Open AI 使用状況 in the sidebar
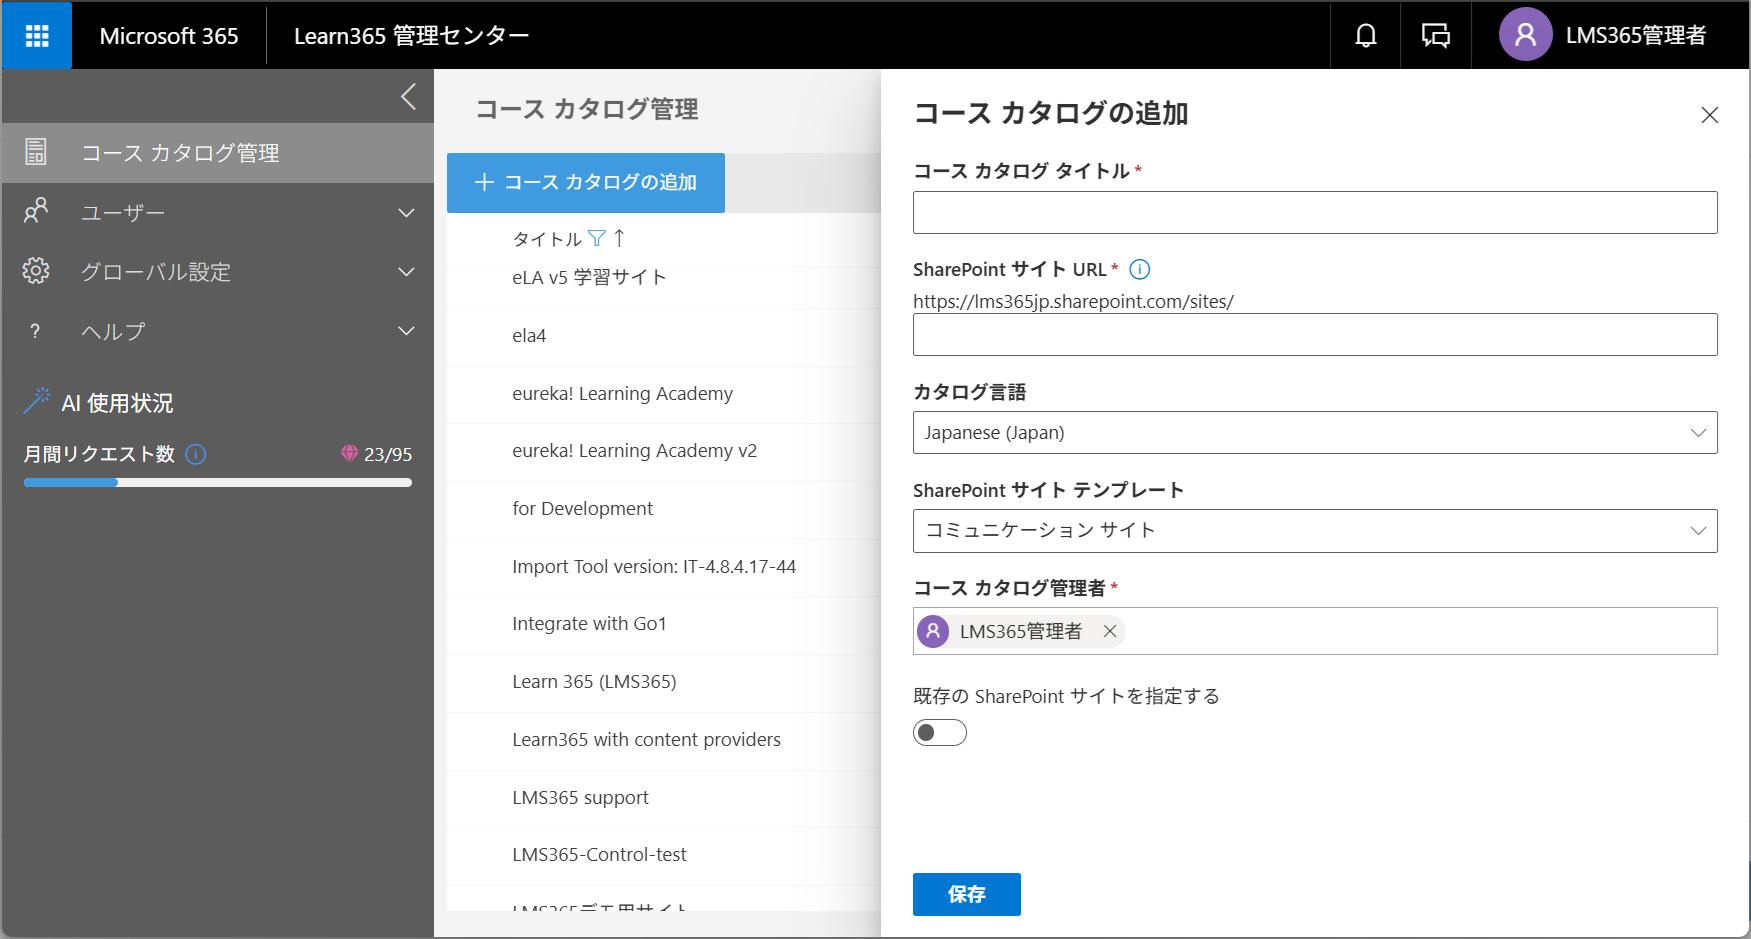Image resolution: width=1751 pixels, height=939 pixels. [117, 403]
